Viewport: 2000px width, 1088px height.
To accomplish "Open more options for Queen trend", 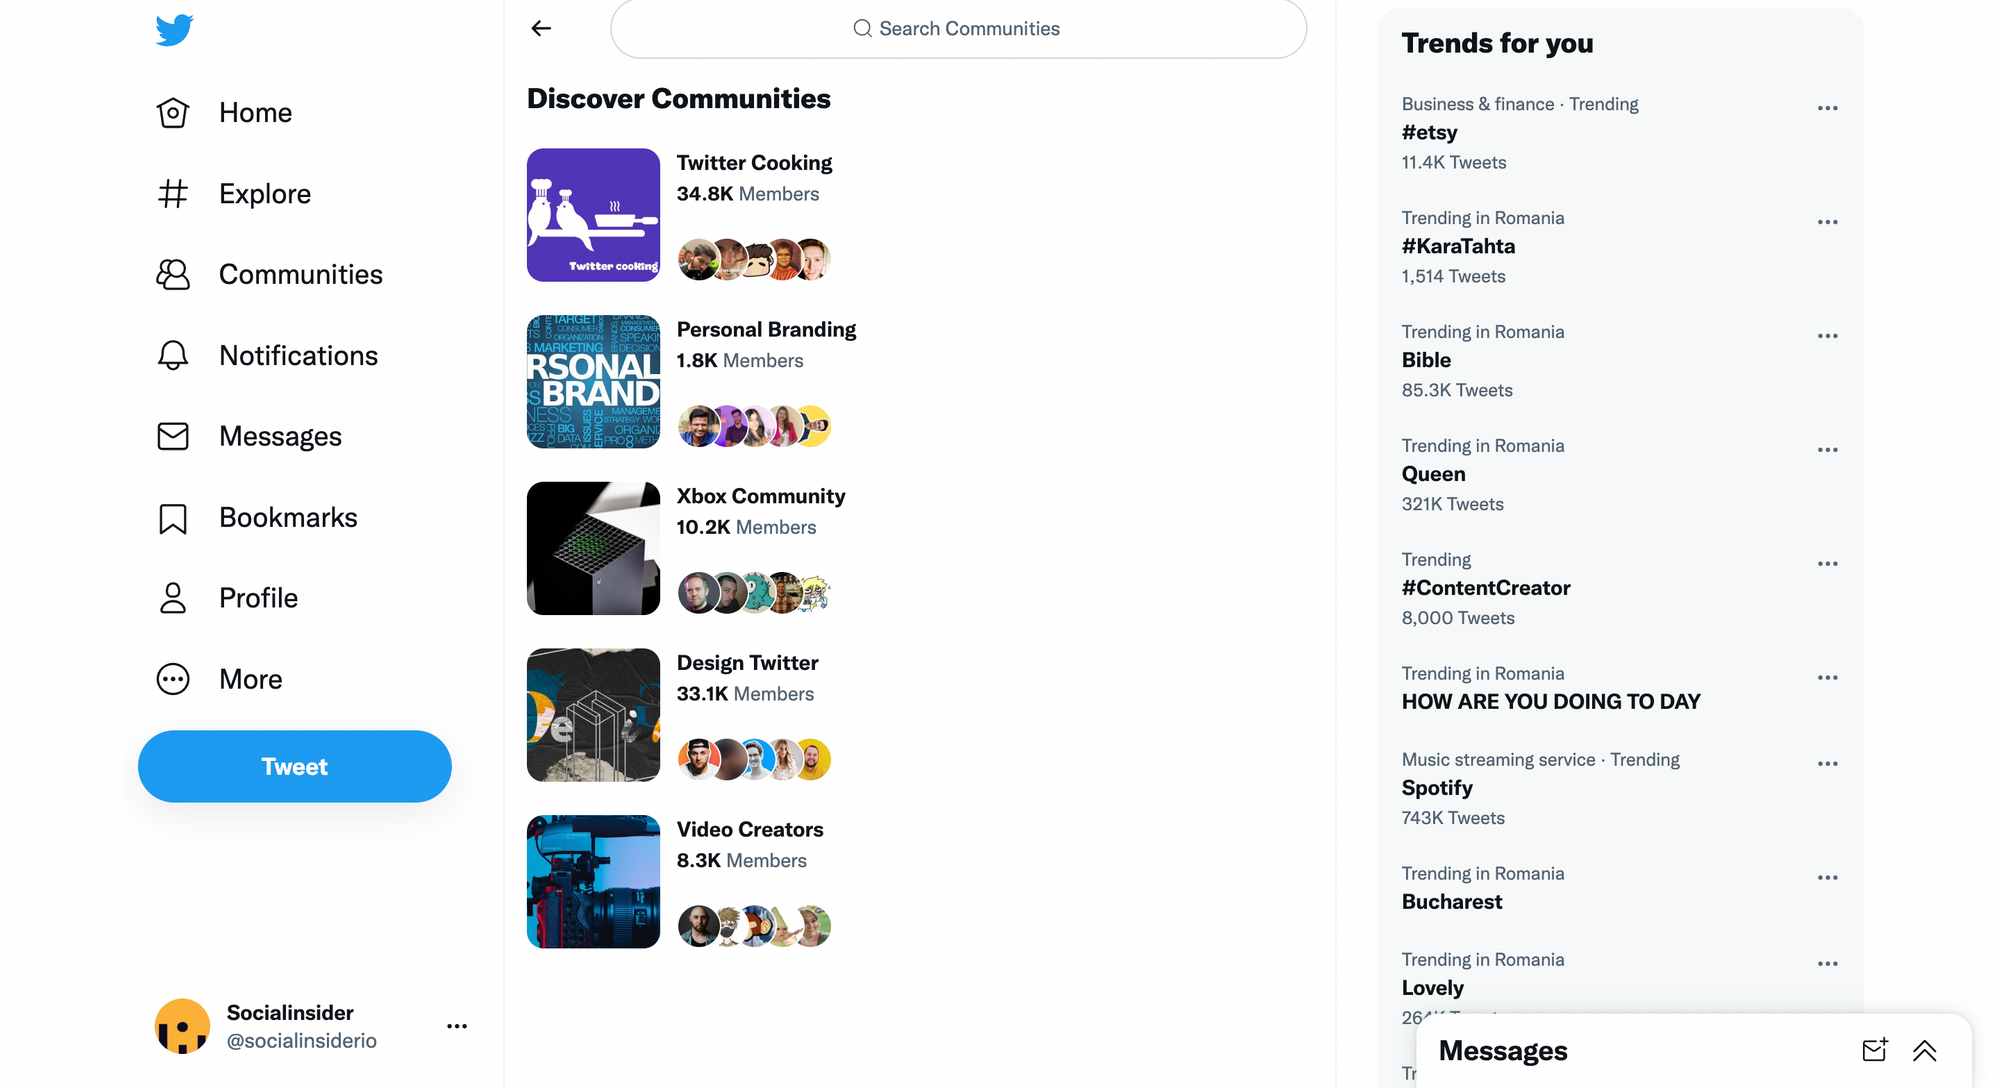I will [x=1828, y=450].
